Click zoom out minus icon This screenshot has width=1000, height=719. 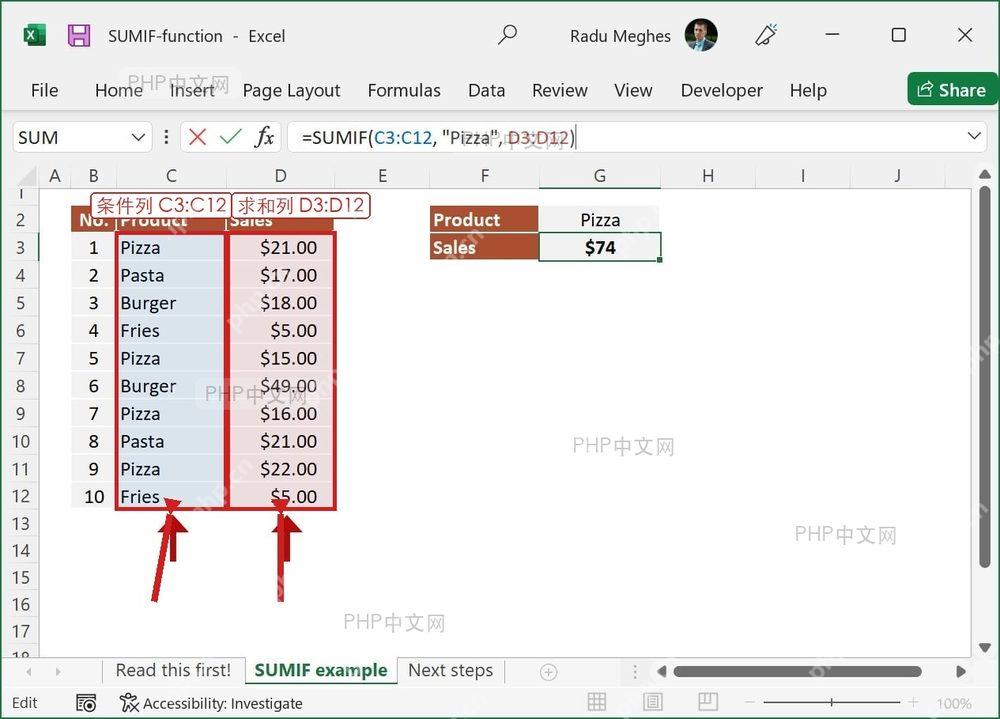750,702
